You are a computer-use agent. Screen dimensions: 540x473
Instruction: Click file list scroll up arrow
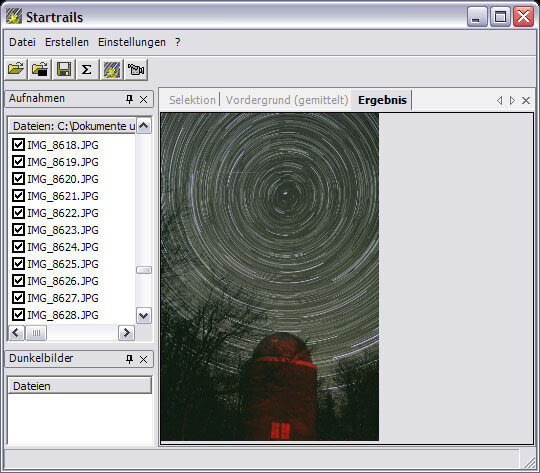coord(144,125)
